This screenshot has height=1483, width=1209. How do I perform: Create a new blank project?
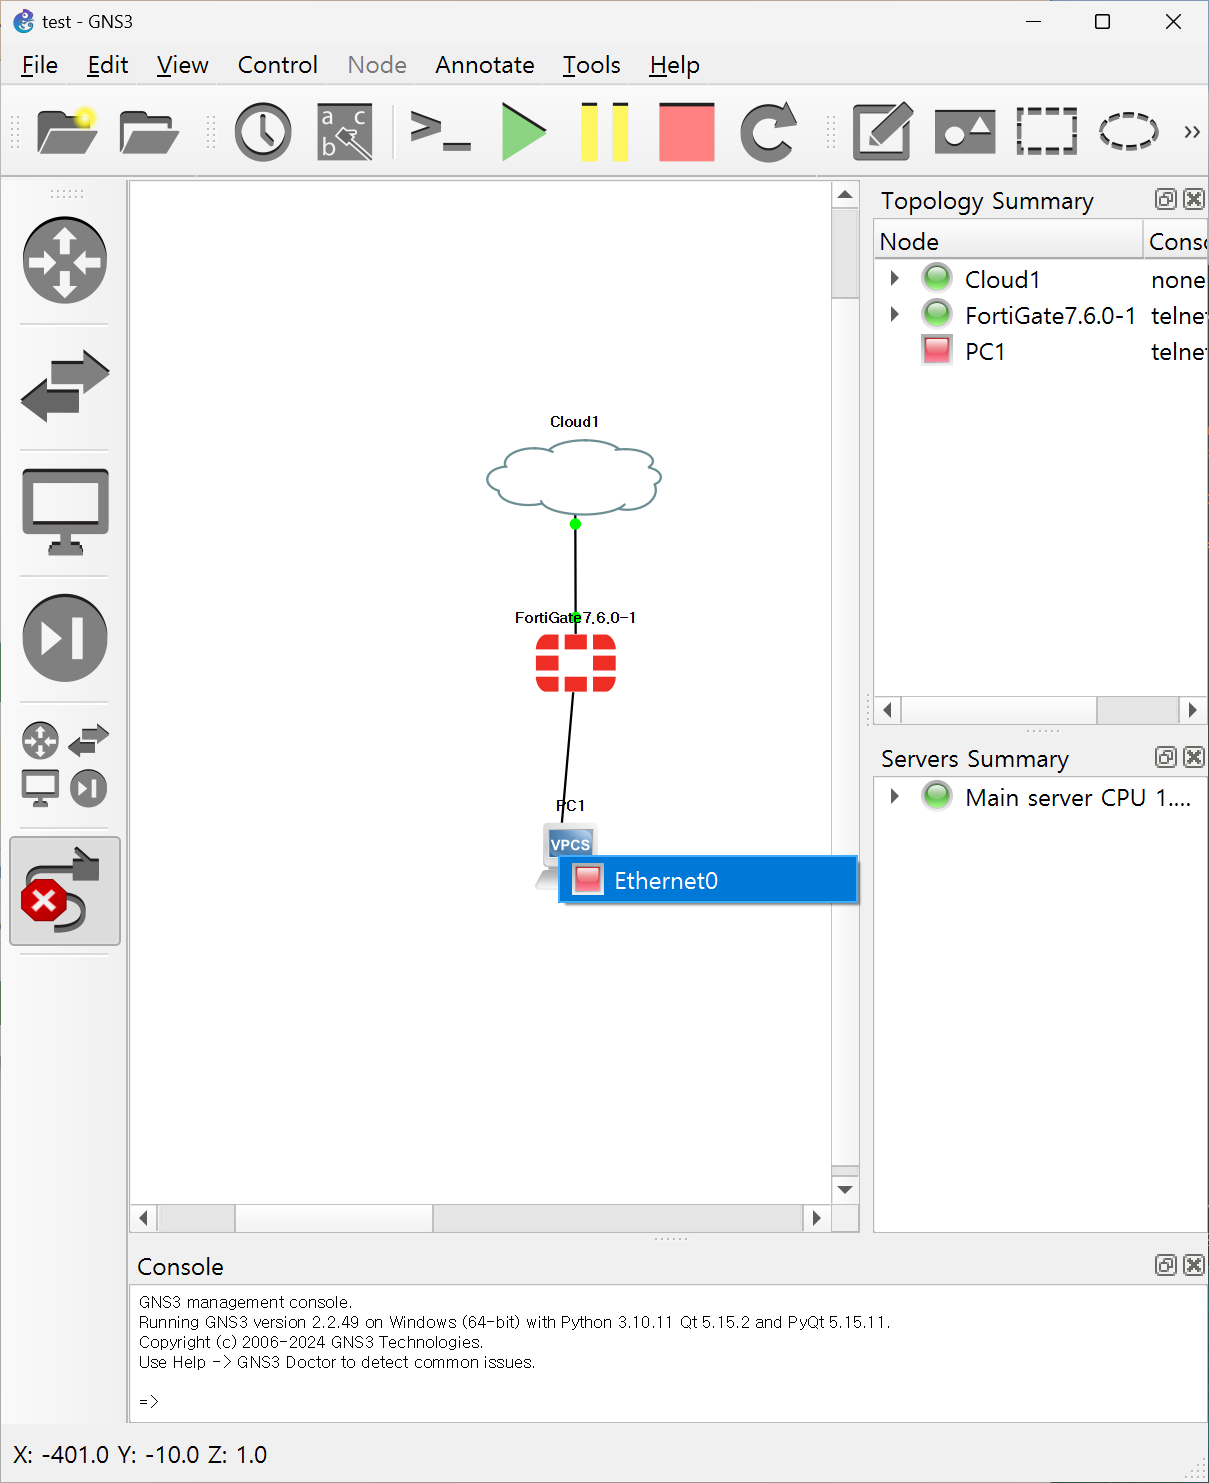pos(67,131)
